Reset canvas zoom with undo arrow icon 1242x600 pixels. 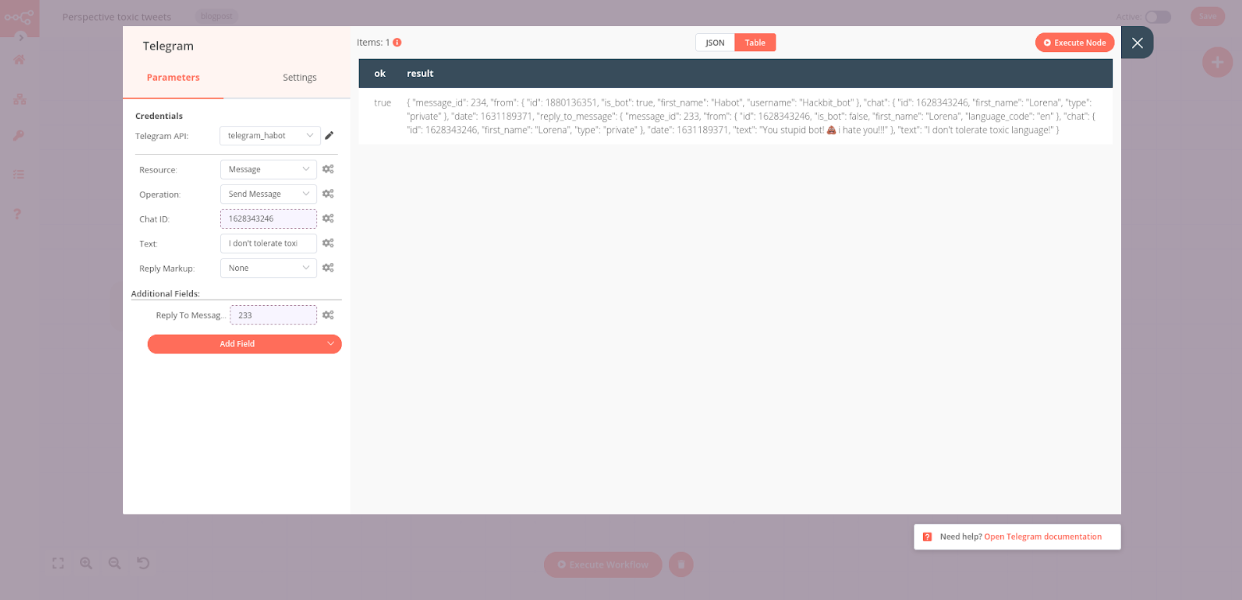click(x=142, y=563)
